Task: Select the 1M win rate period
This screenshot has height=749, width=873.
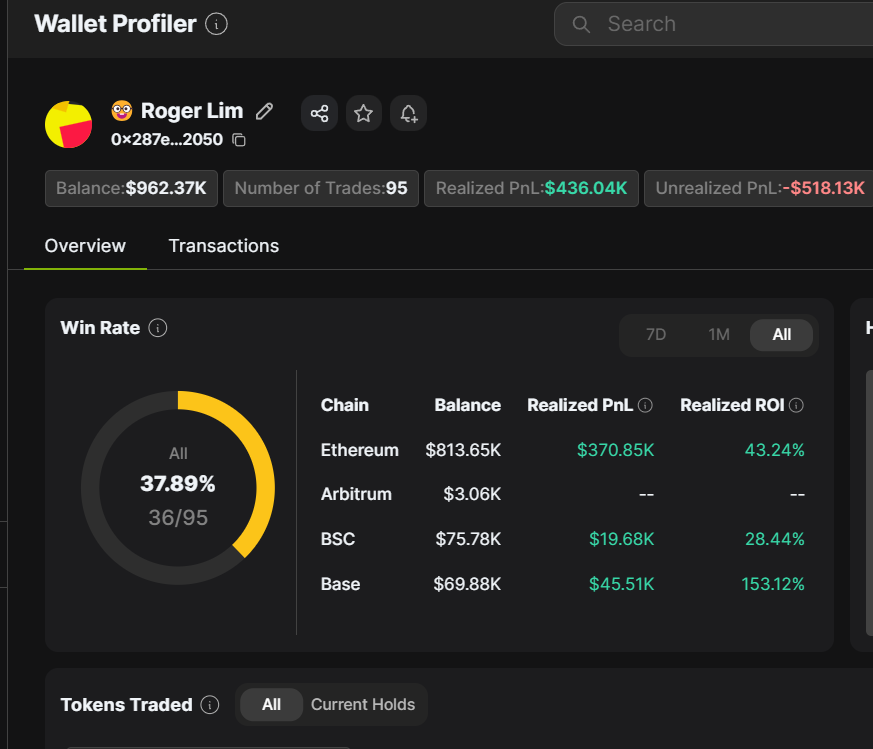Action: coord(719,335)
